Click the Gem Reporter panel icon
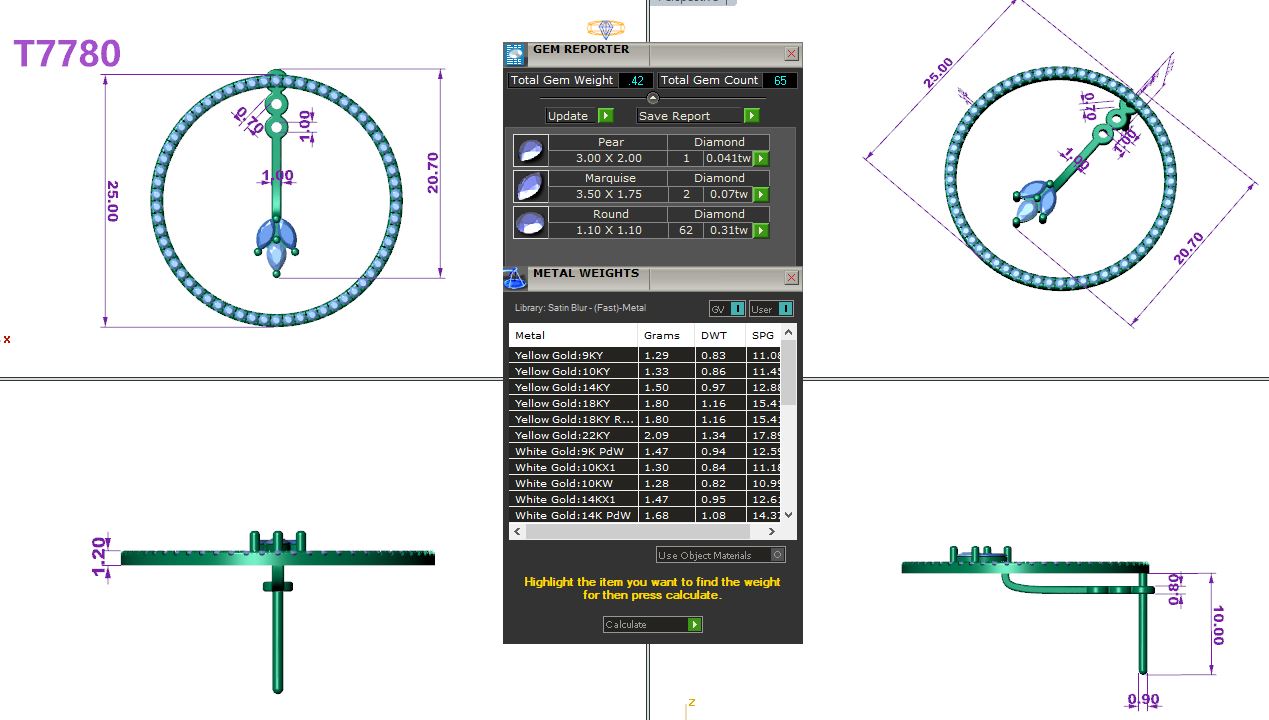 (515, 54)
